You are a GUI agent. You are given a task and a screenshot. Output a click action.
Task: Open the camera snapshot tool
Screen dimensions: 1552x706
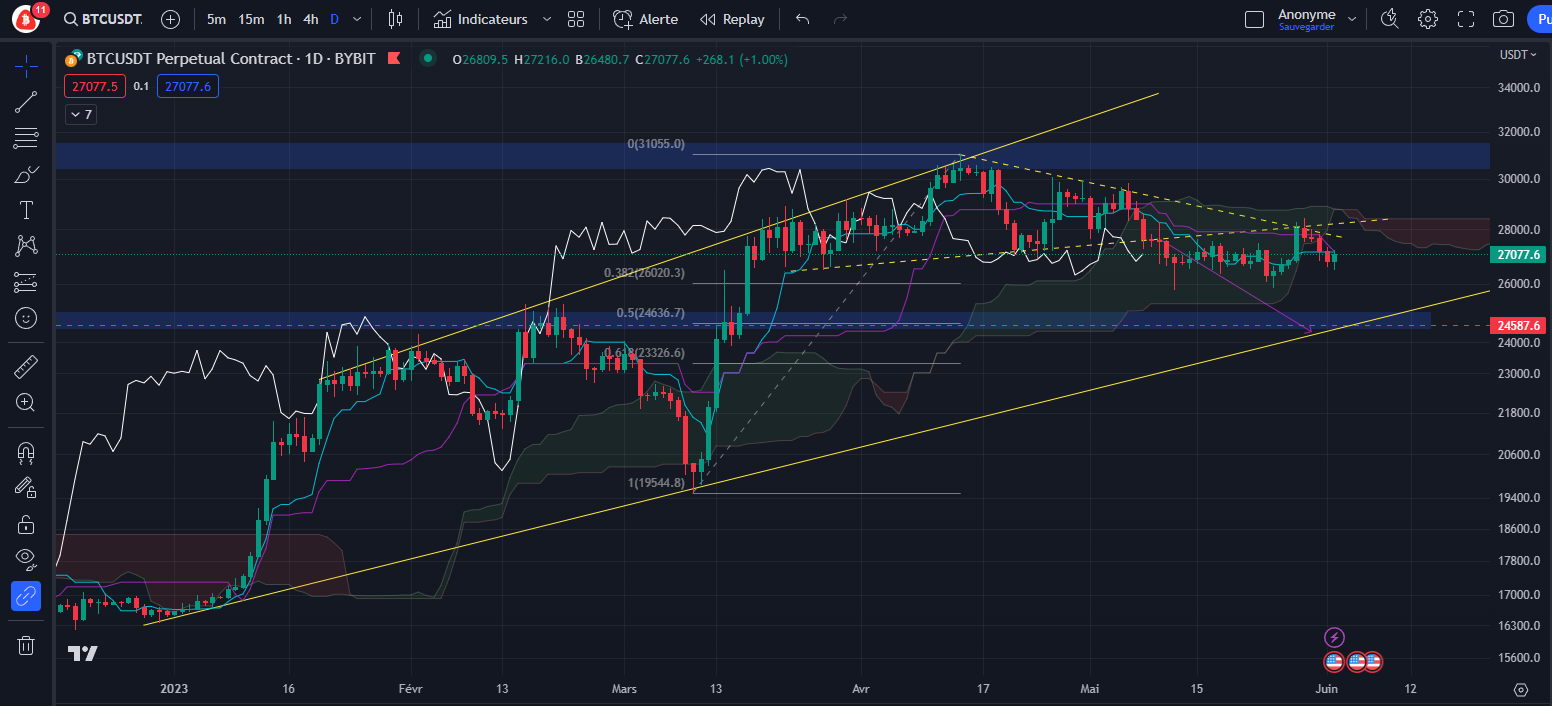click(1503, 18)
